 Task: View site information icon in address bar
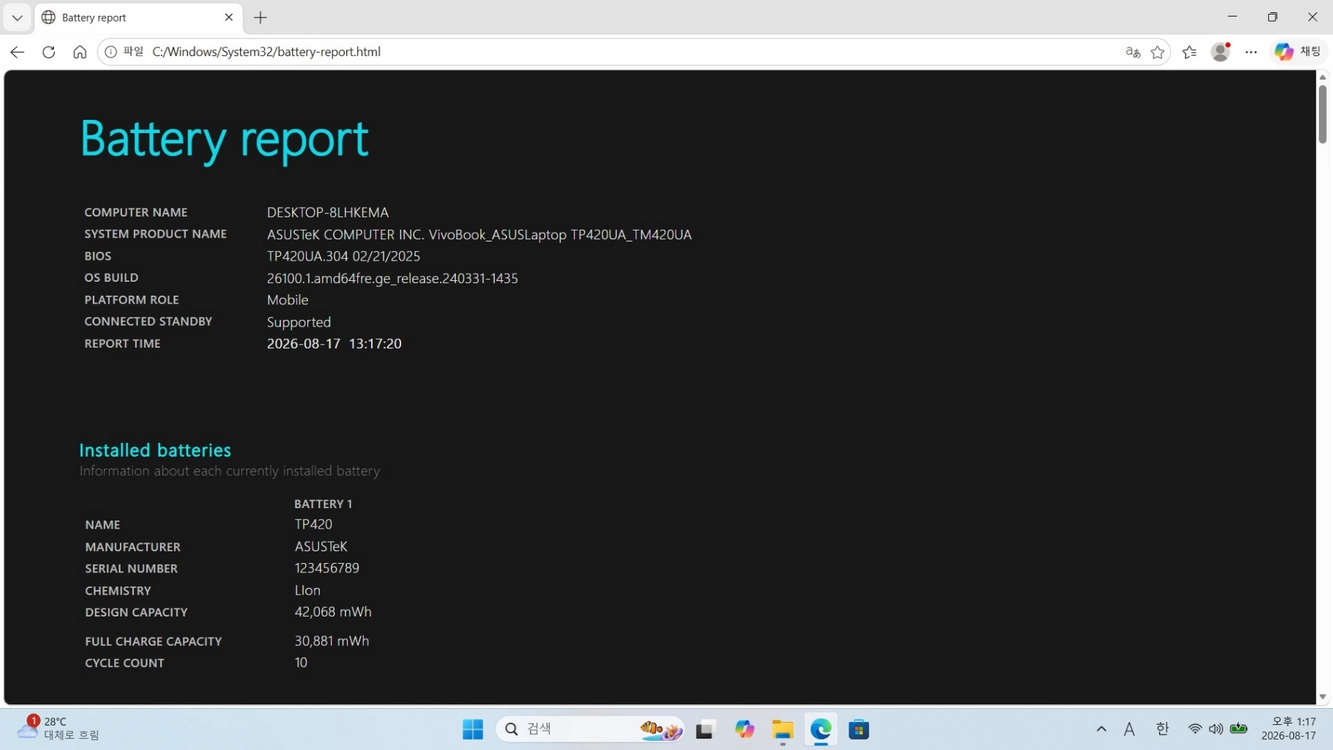[111, 52]
